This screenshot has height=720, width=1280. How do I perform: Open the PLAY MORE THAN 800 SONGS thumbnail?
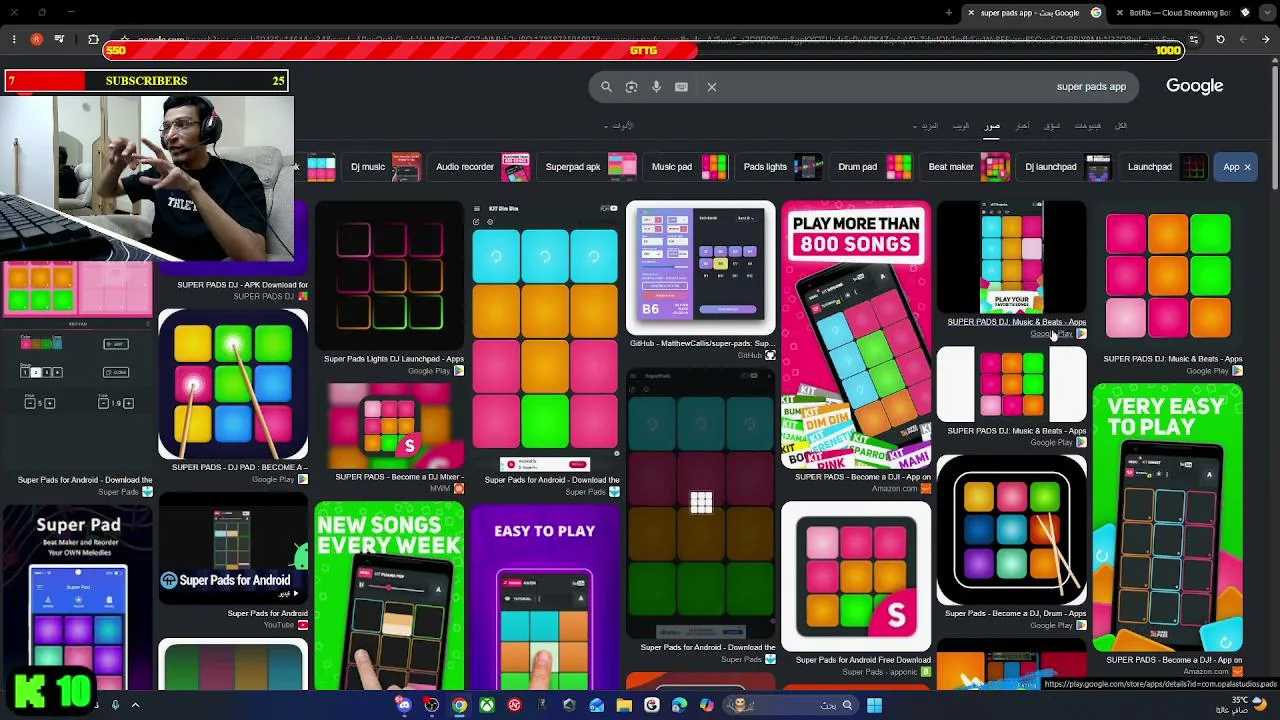pos(856,334)
